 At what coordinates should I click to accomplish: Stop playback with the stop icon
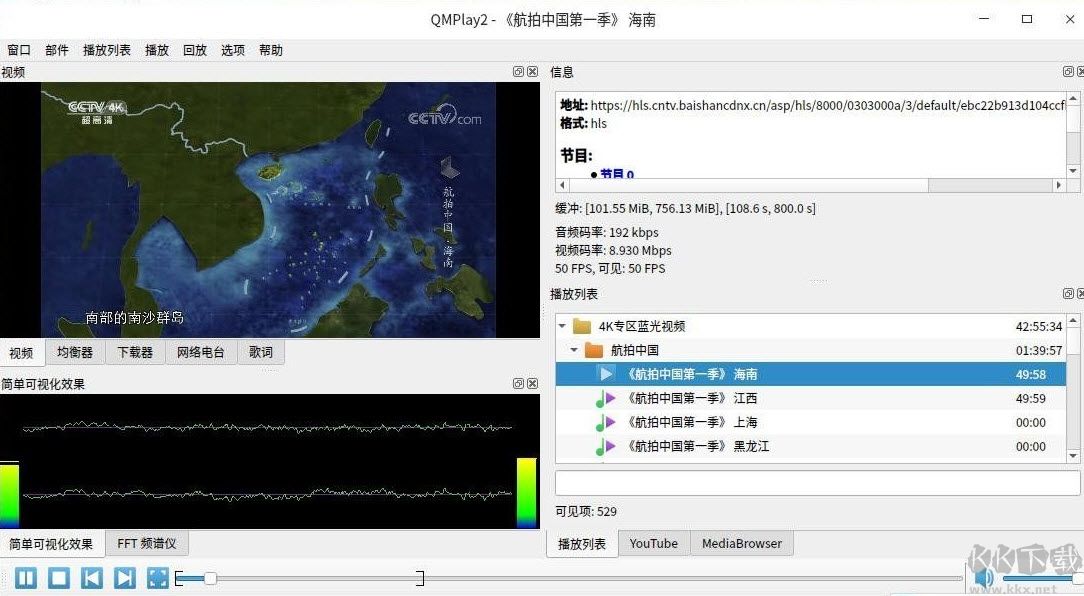(59, 578)
